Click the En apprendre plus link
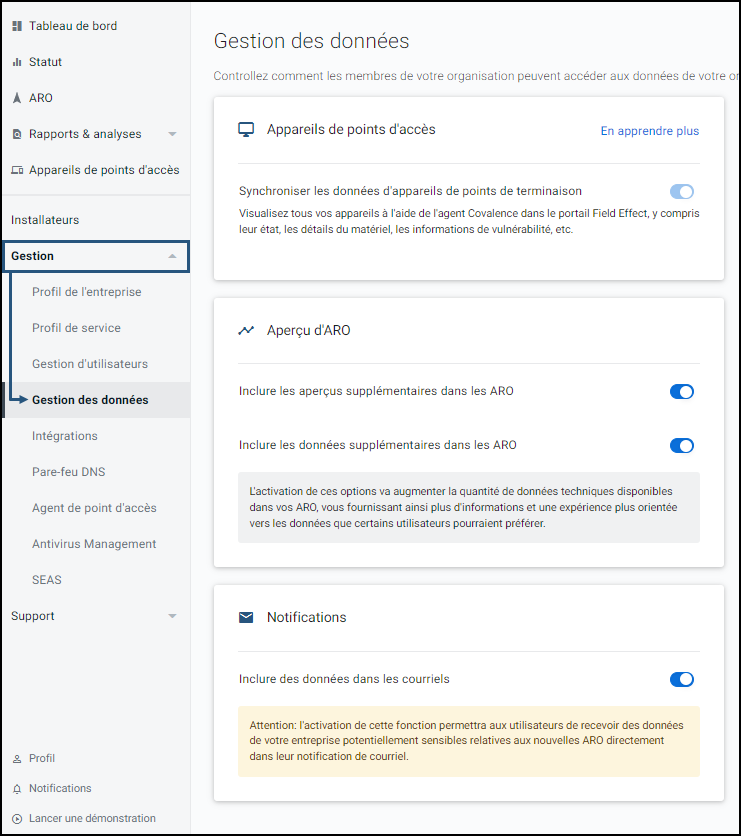The height and width of the screenshot is (836, 741). point(649,131)
